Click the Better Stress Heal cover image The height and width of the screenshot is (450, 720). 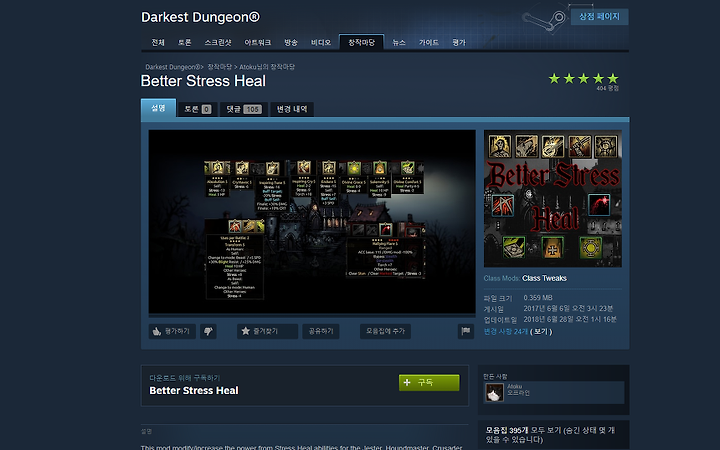(552, 198)
